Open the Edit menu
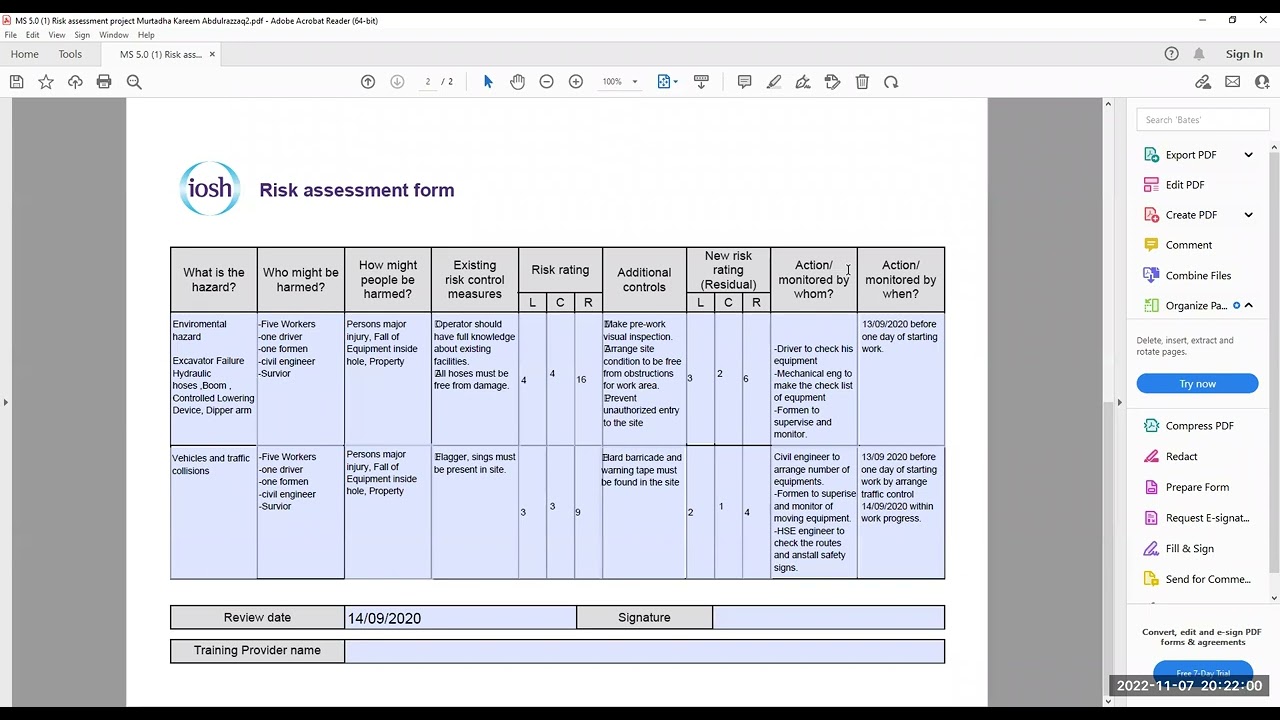This screenshot has width=1280, height=720. tap(33, 35)
